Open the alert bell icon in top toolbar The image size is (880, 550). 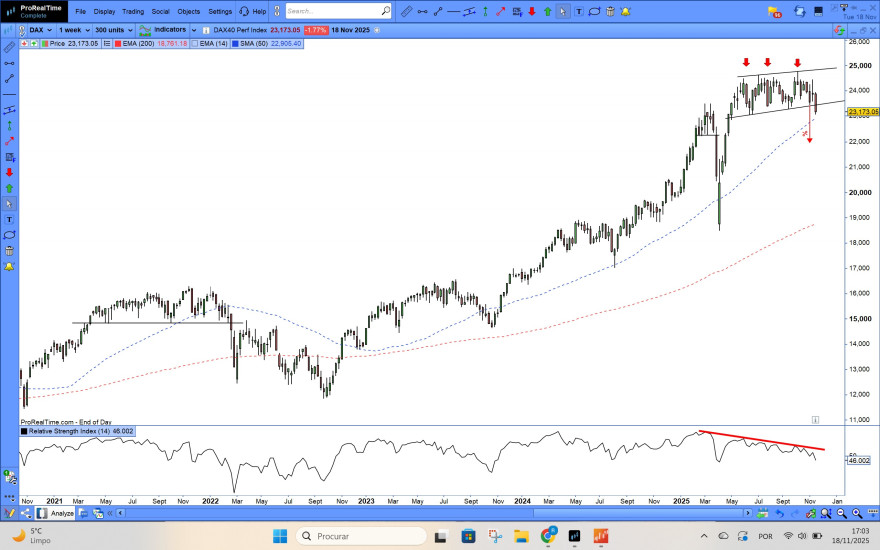click(x=626, y=11)
